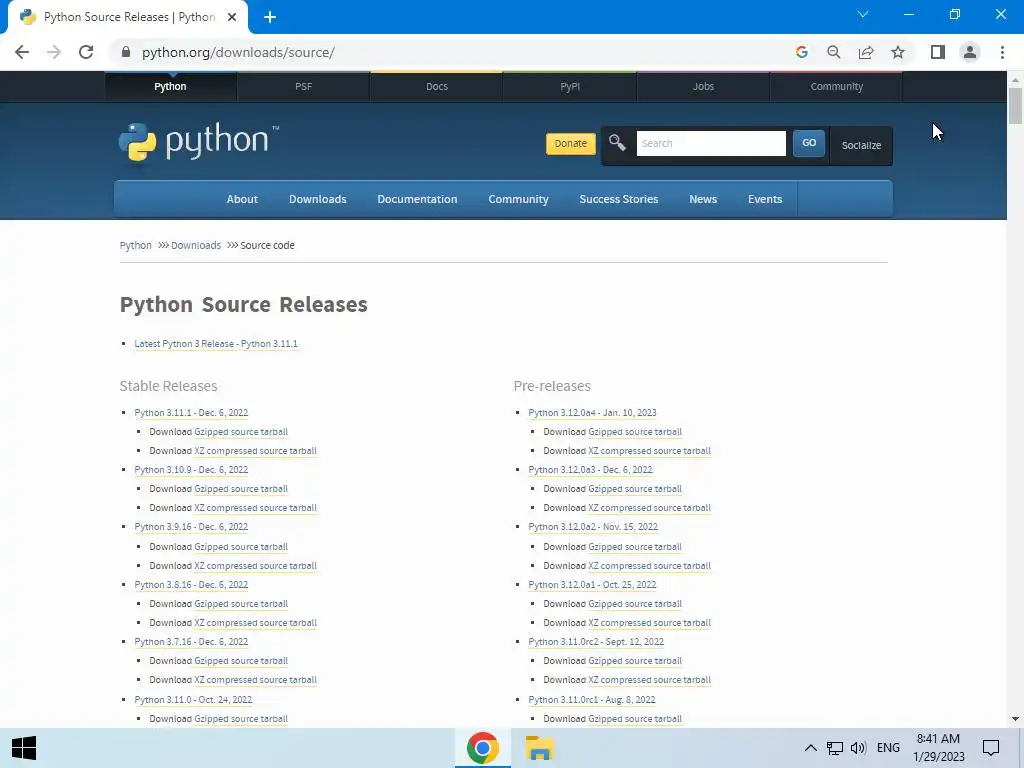This screenshot has height=768, width=1024.
Task: Open the Events menu
Action: coord(765,199)
